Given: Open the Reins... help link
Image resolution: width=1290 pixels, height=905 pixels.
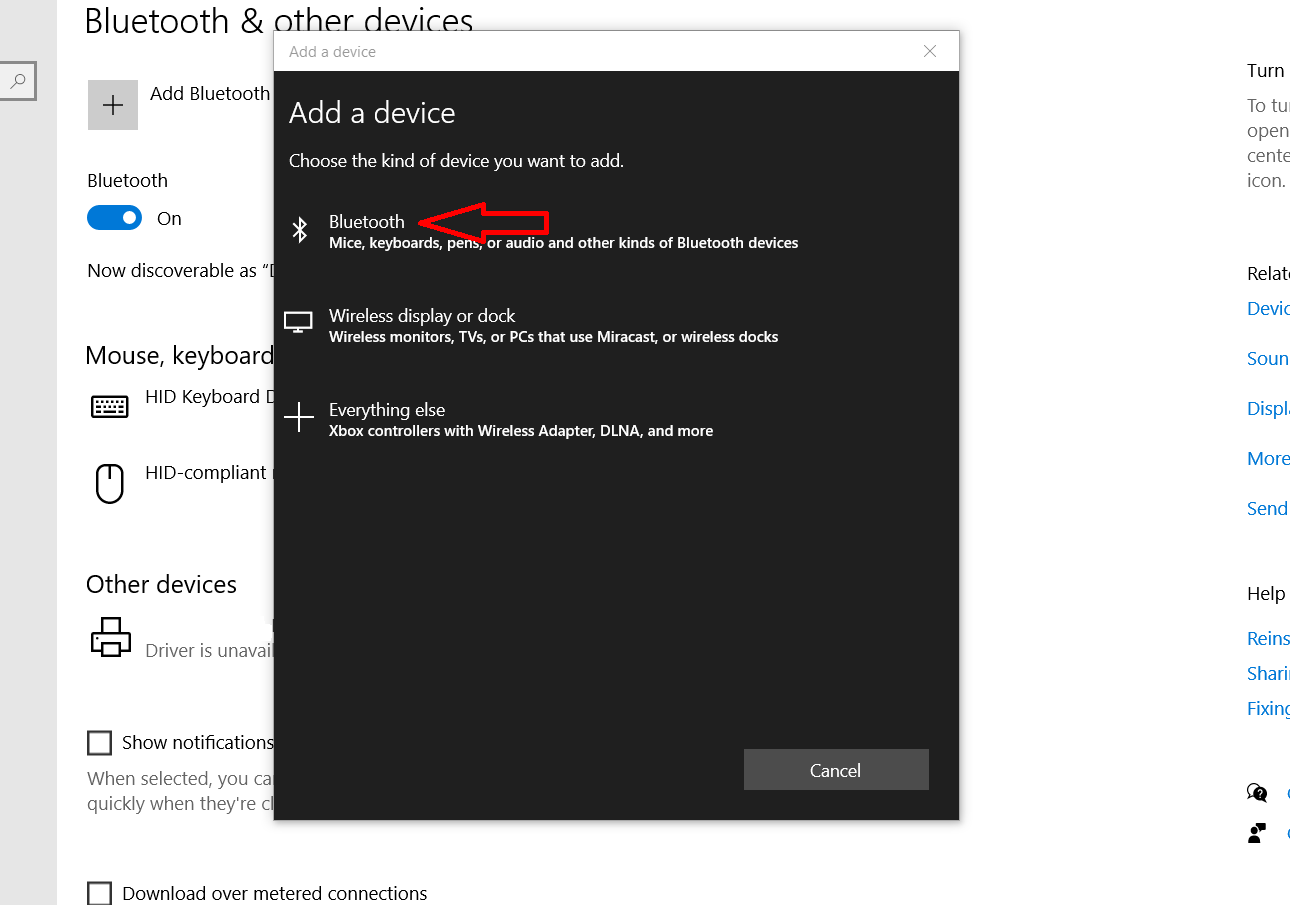Looking at the screenshot, I should point(1268,639).
